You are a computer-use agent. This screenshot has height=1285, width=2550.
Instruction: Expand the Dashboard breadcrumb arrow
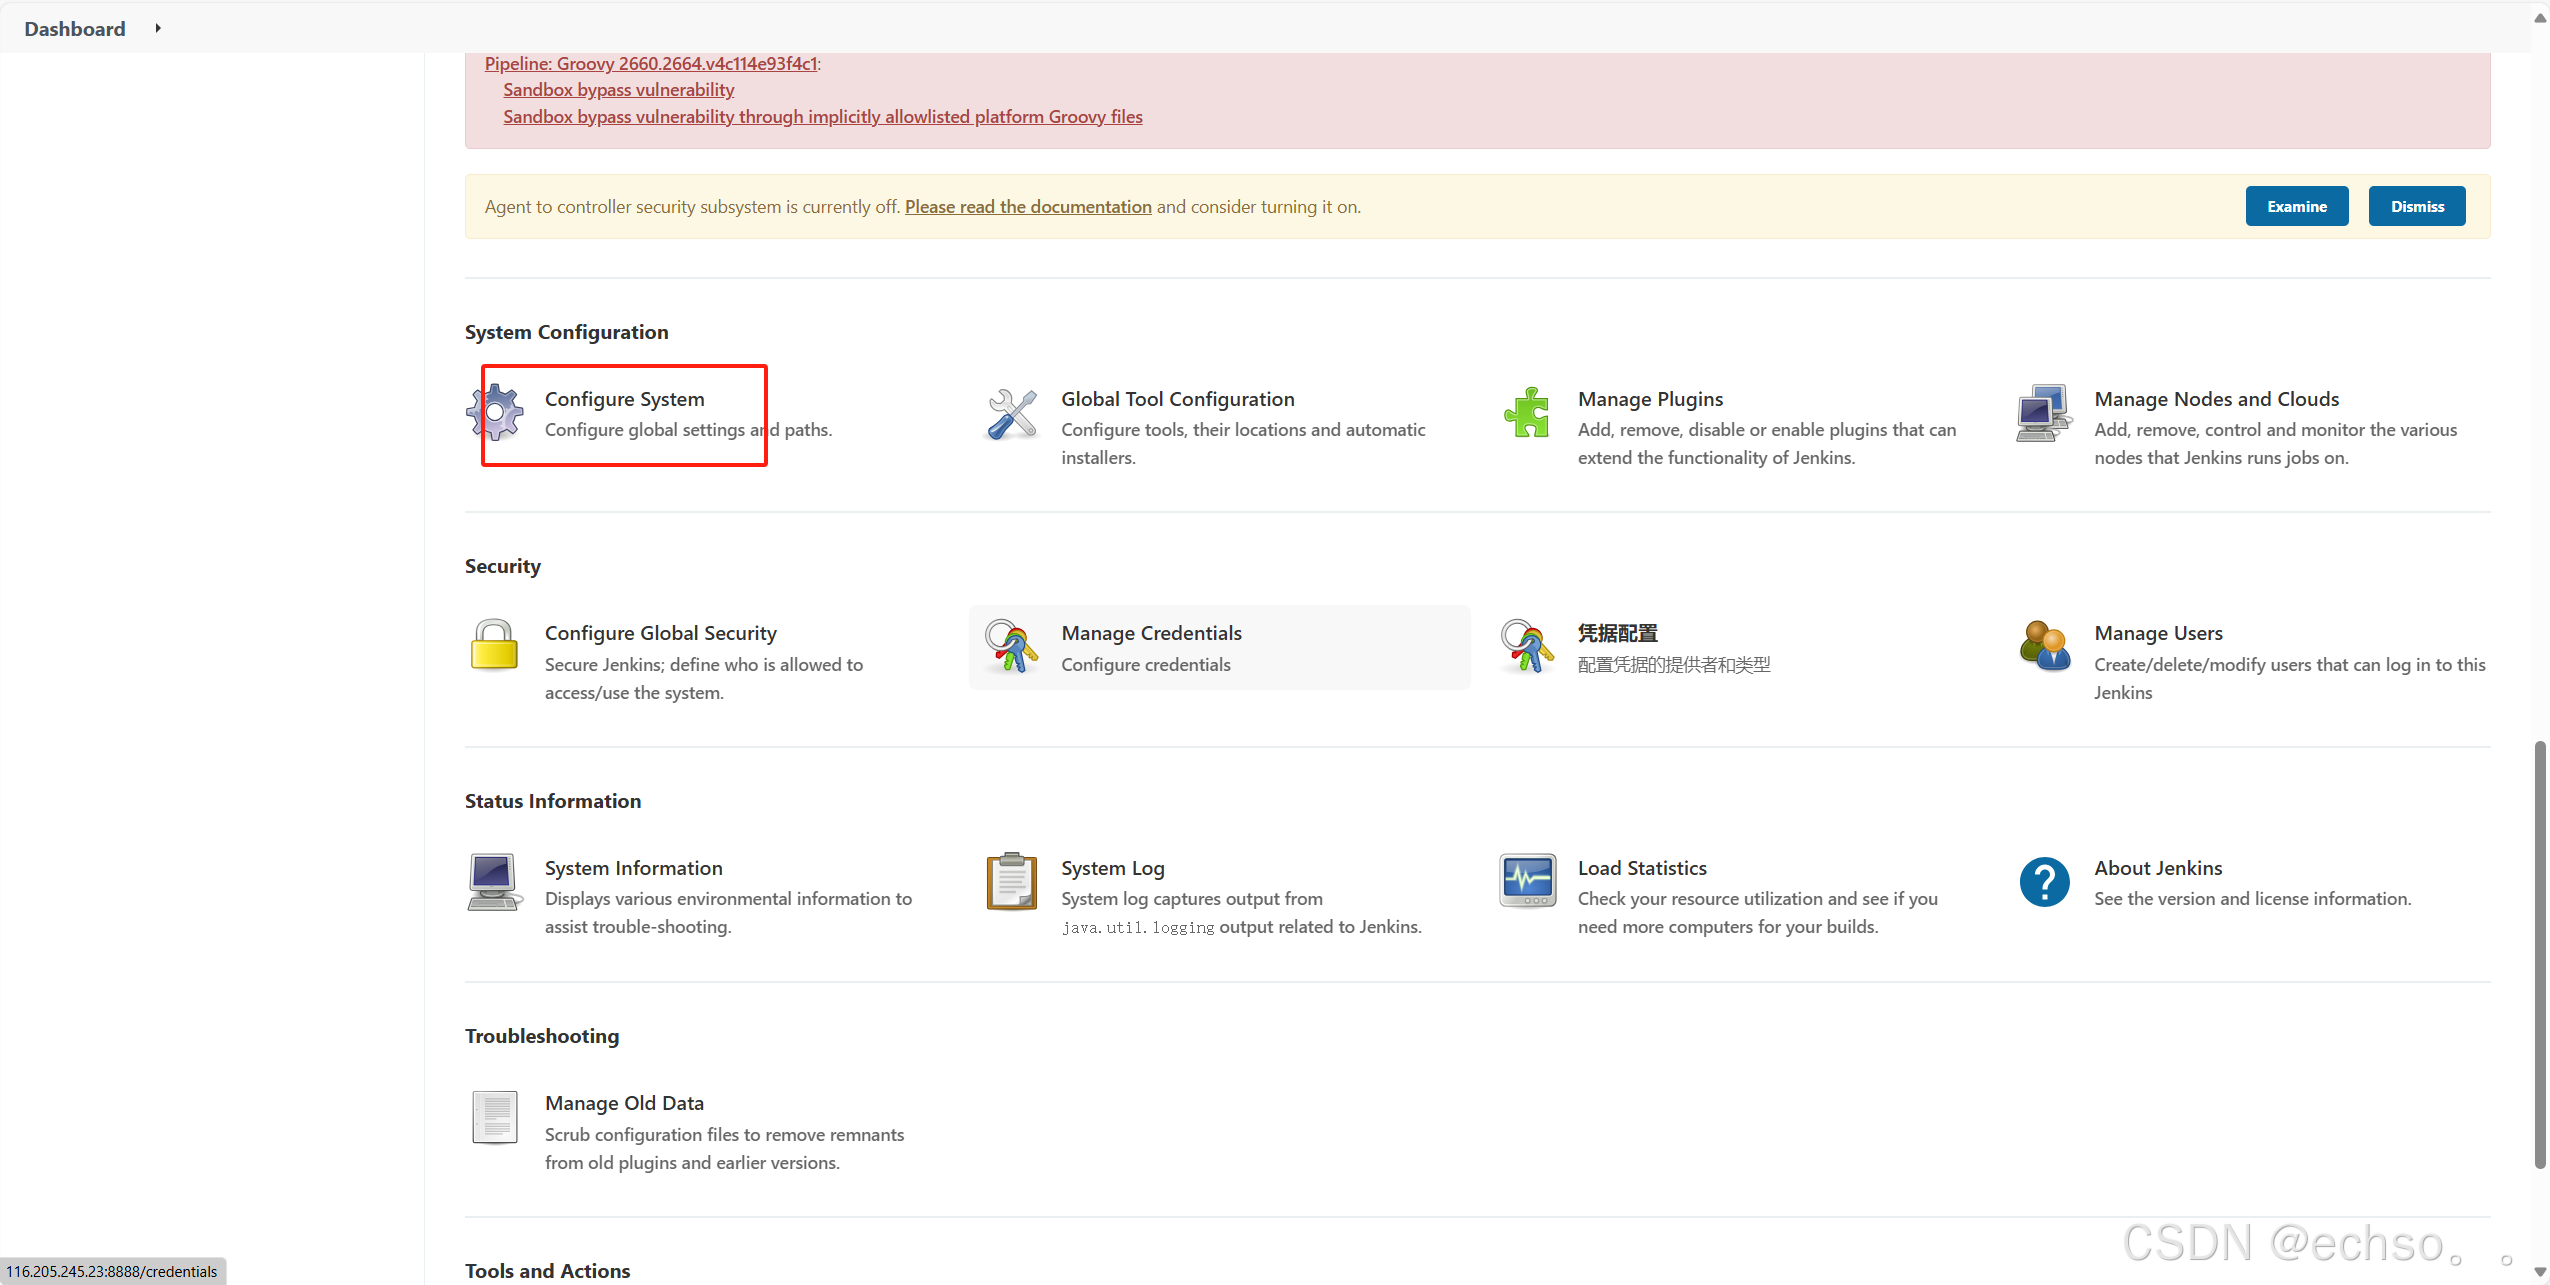[x=158, y=28]
